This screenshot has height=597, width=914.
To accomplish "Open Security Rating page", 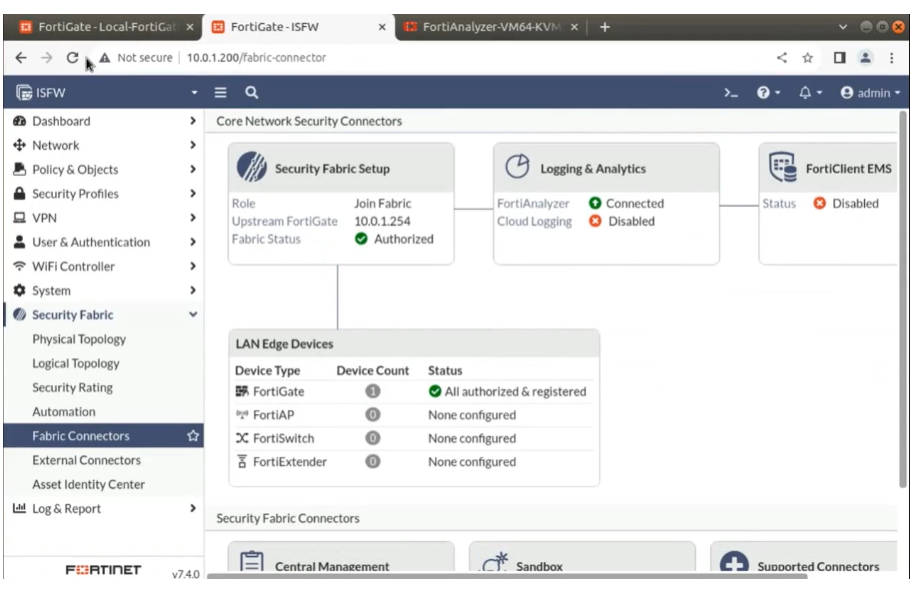I will point(72,388).
